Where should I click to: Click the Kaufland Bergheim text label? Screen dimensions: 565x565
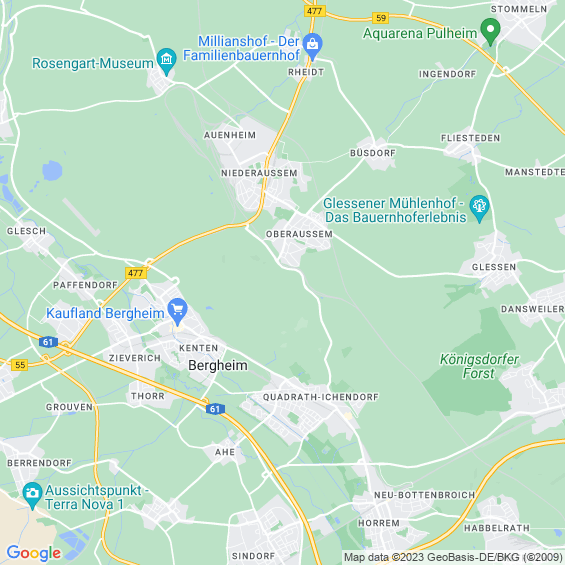(105, 313)
